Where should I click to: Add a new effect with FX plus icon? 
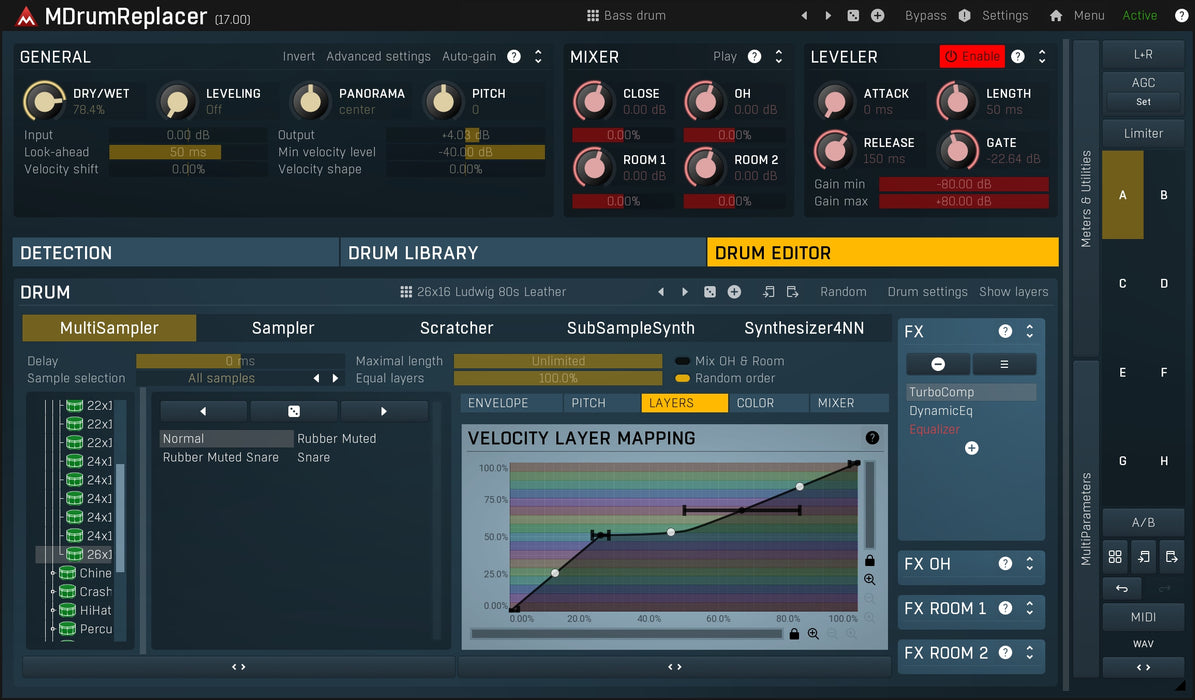(x=971, y=448)
